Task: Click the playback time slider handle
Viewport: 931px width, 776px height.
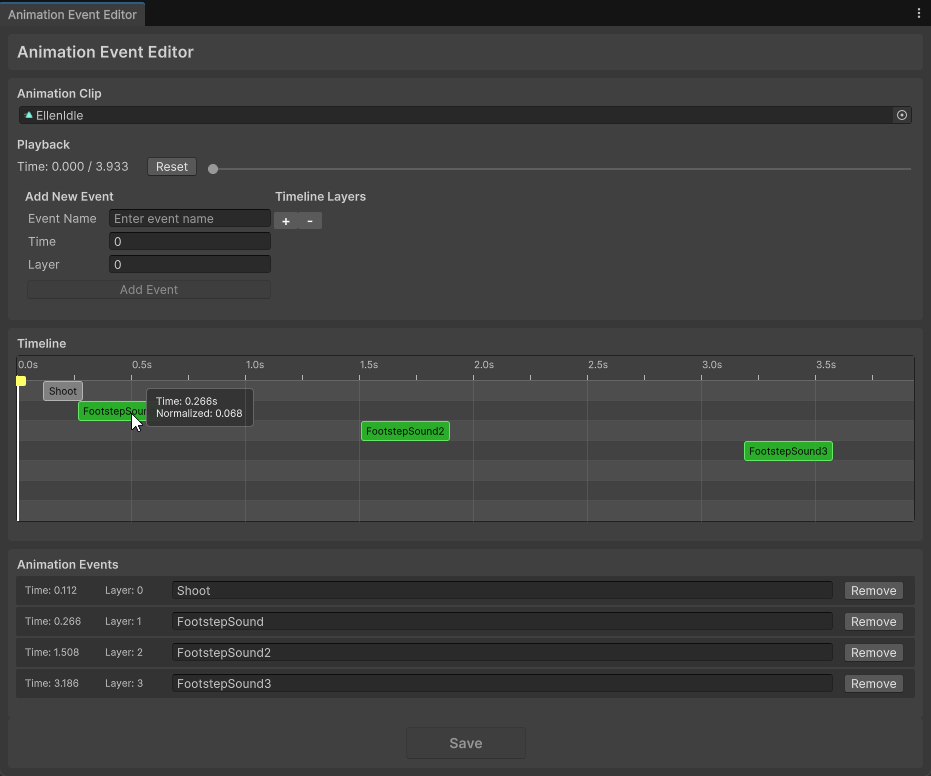Action: click(x=212, y=167)
